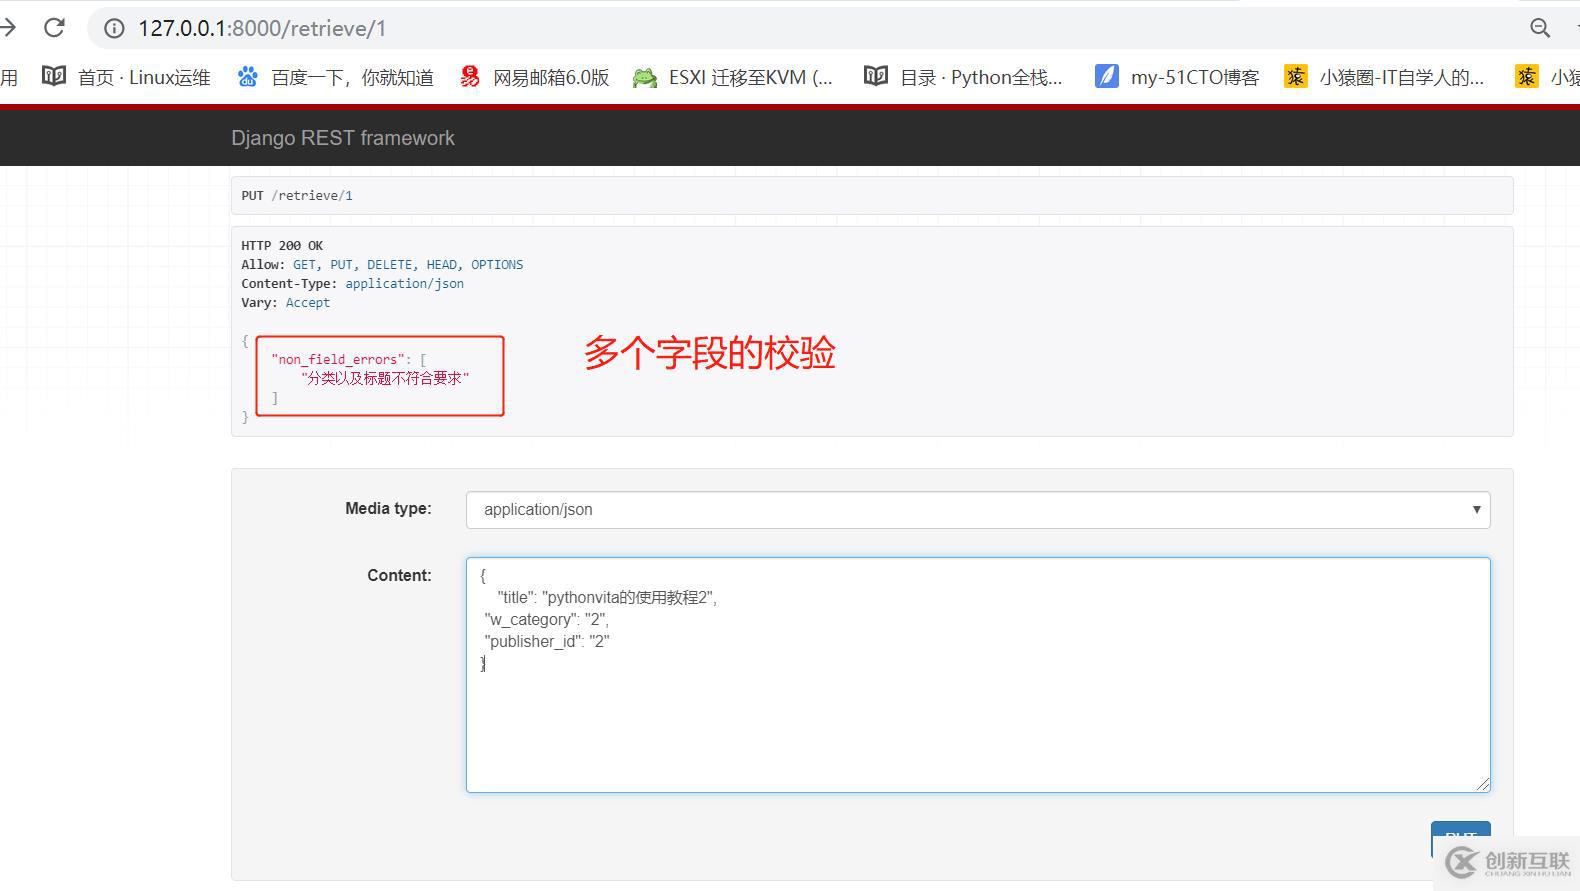Image resolution: width=1580 pixels, height=891 pixels.
Task: Click the Vary: Accept header line
Action: (285, 302)
